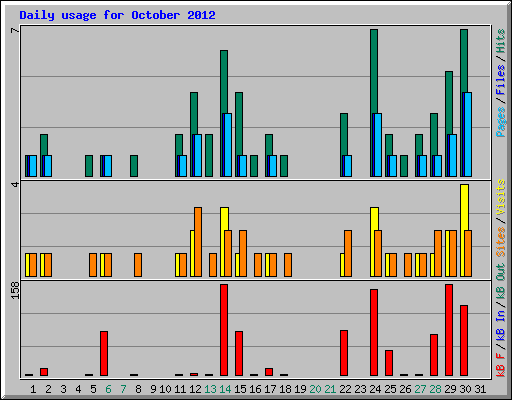512x400 pixels.
Task: Click the green Hits bar for day 24
Action: pyautogui.click(x=374, y=71)
